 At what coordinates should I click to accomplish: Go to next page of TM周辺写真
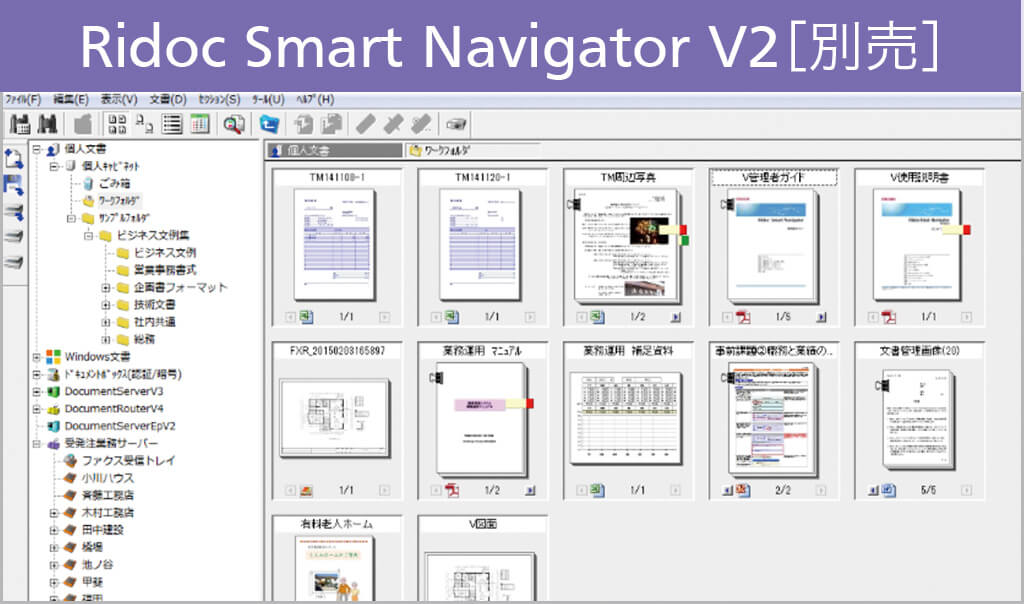point(675,317)
